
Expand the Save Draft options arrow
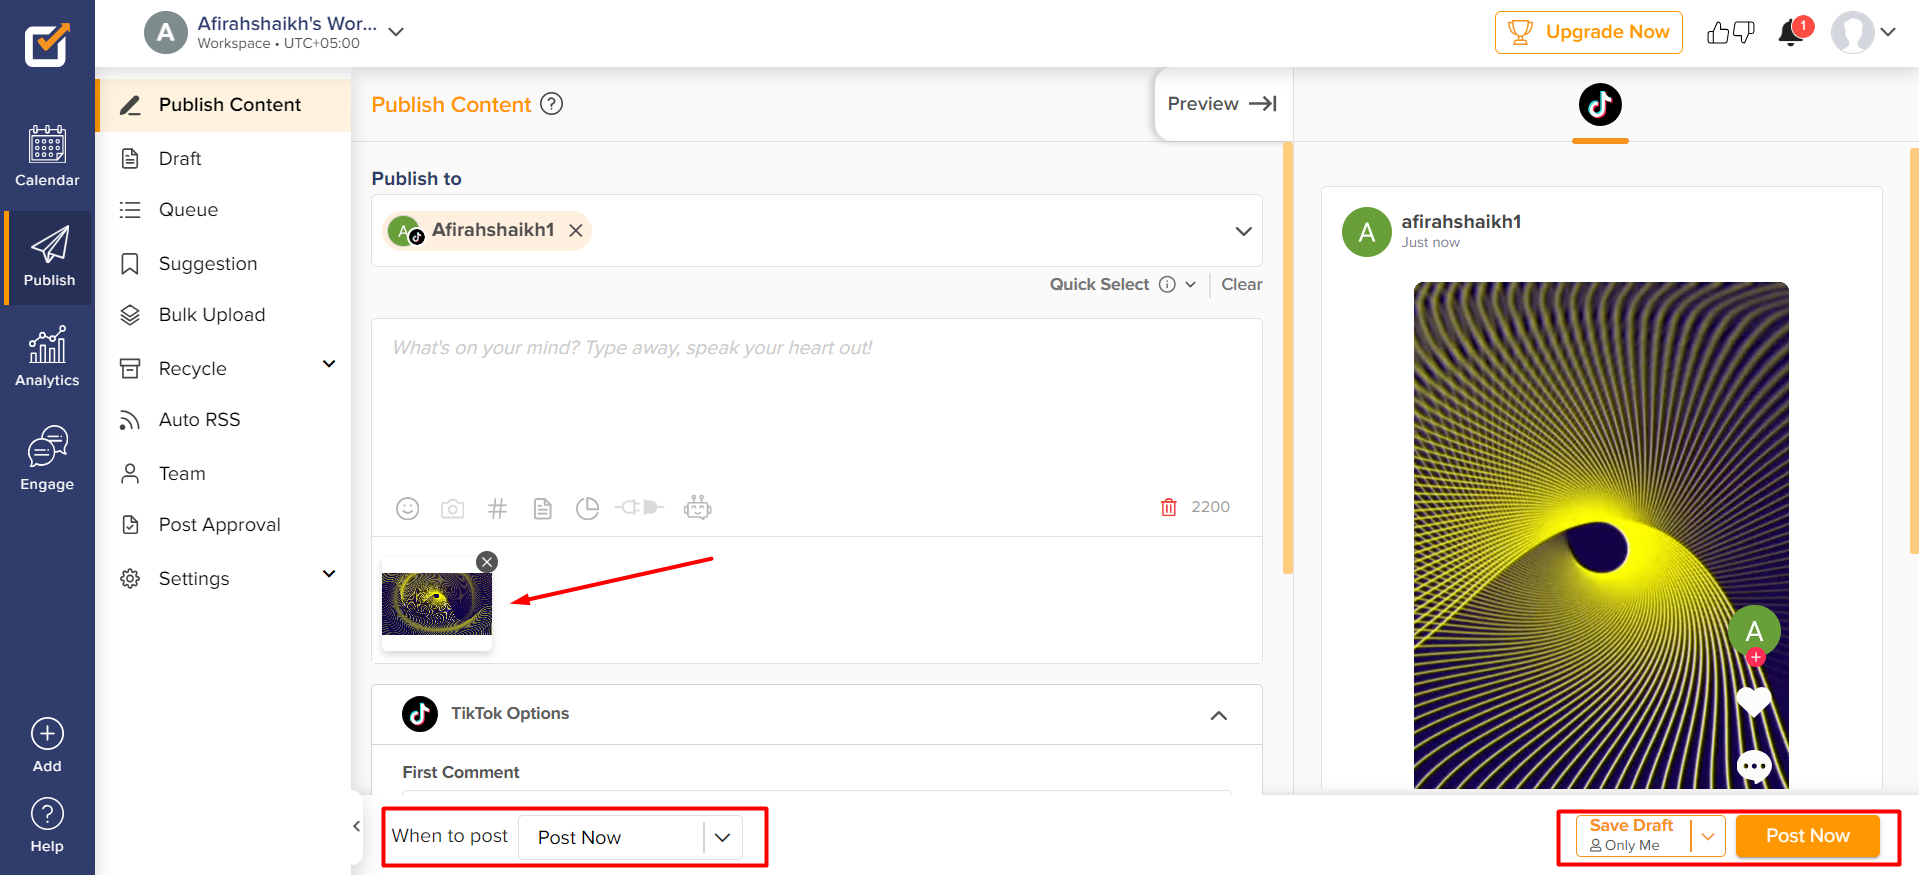(1707, 836)
